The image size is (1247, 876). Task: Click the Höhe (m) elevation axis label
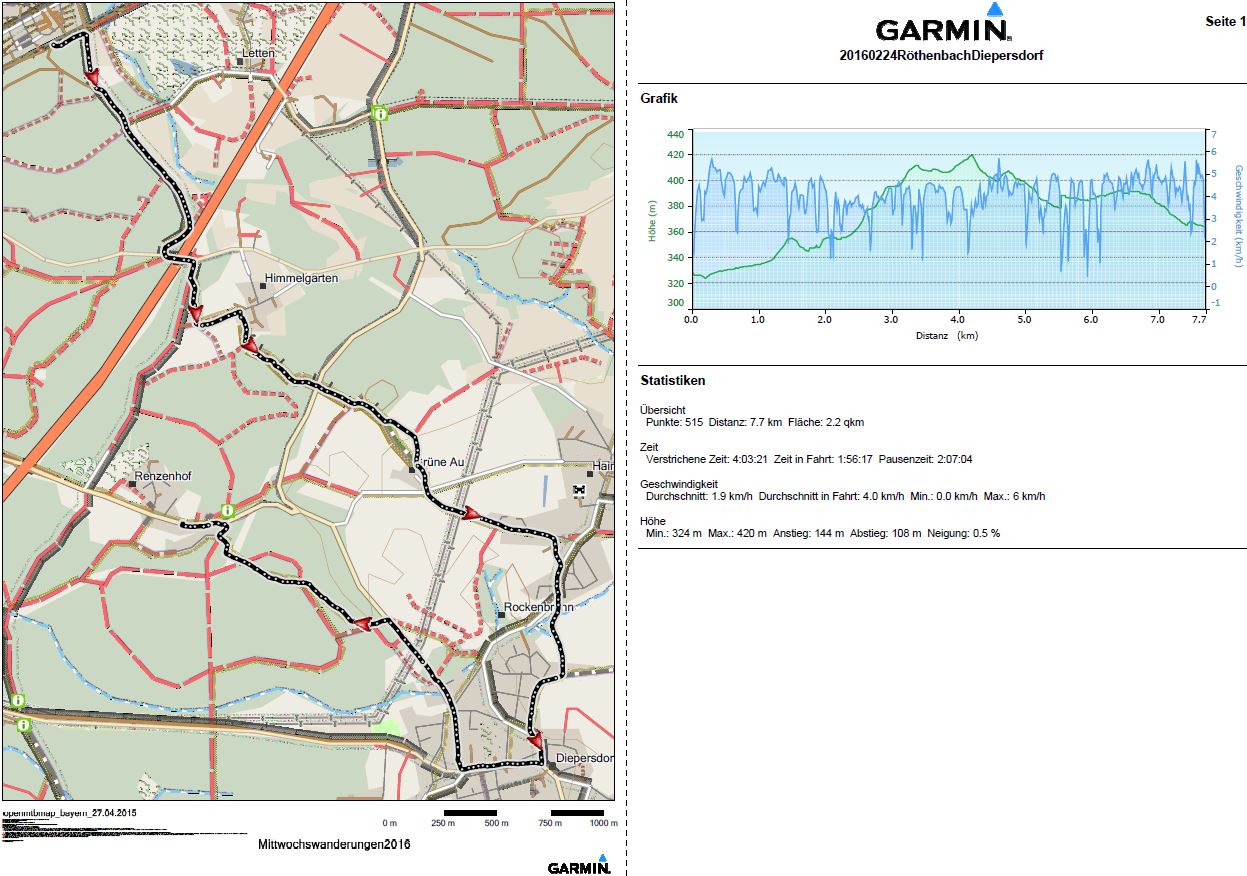[652, 221]
